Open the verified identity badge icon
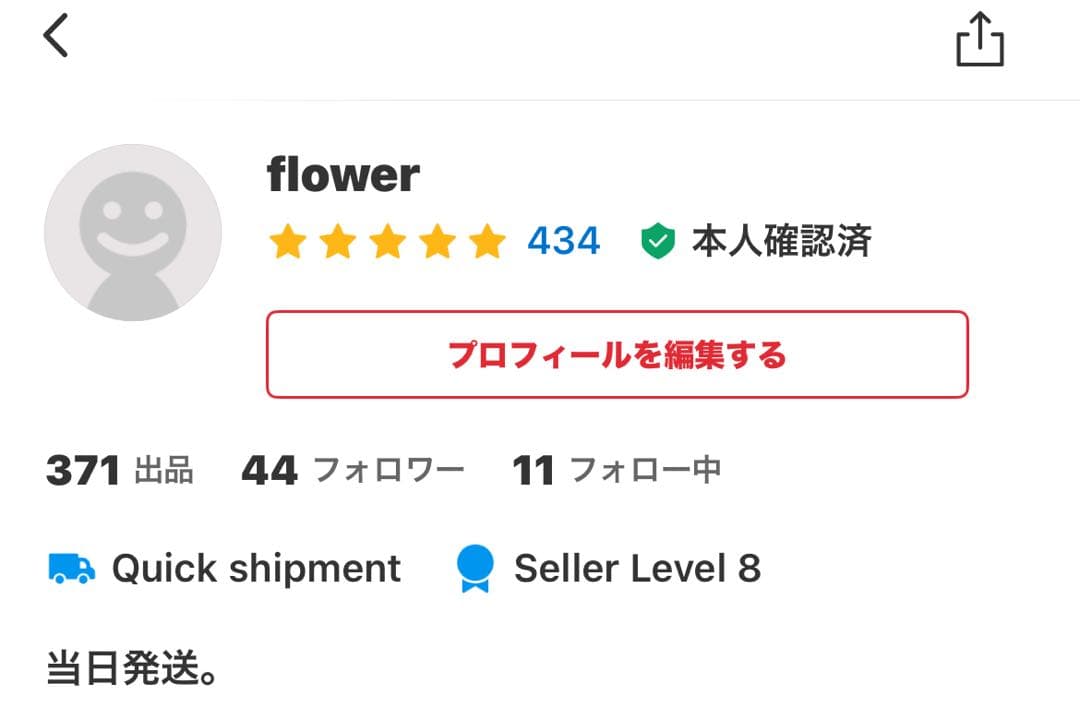Screen dimensions: 1080x708 coord(657,239)
